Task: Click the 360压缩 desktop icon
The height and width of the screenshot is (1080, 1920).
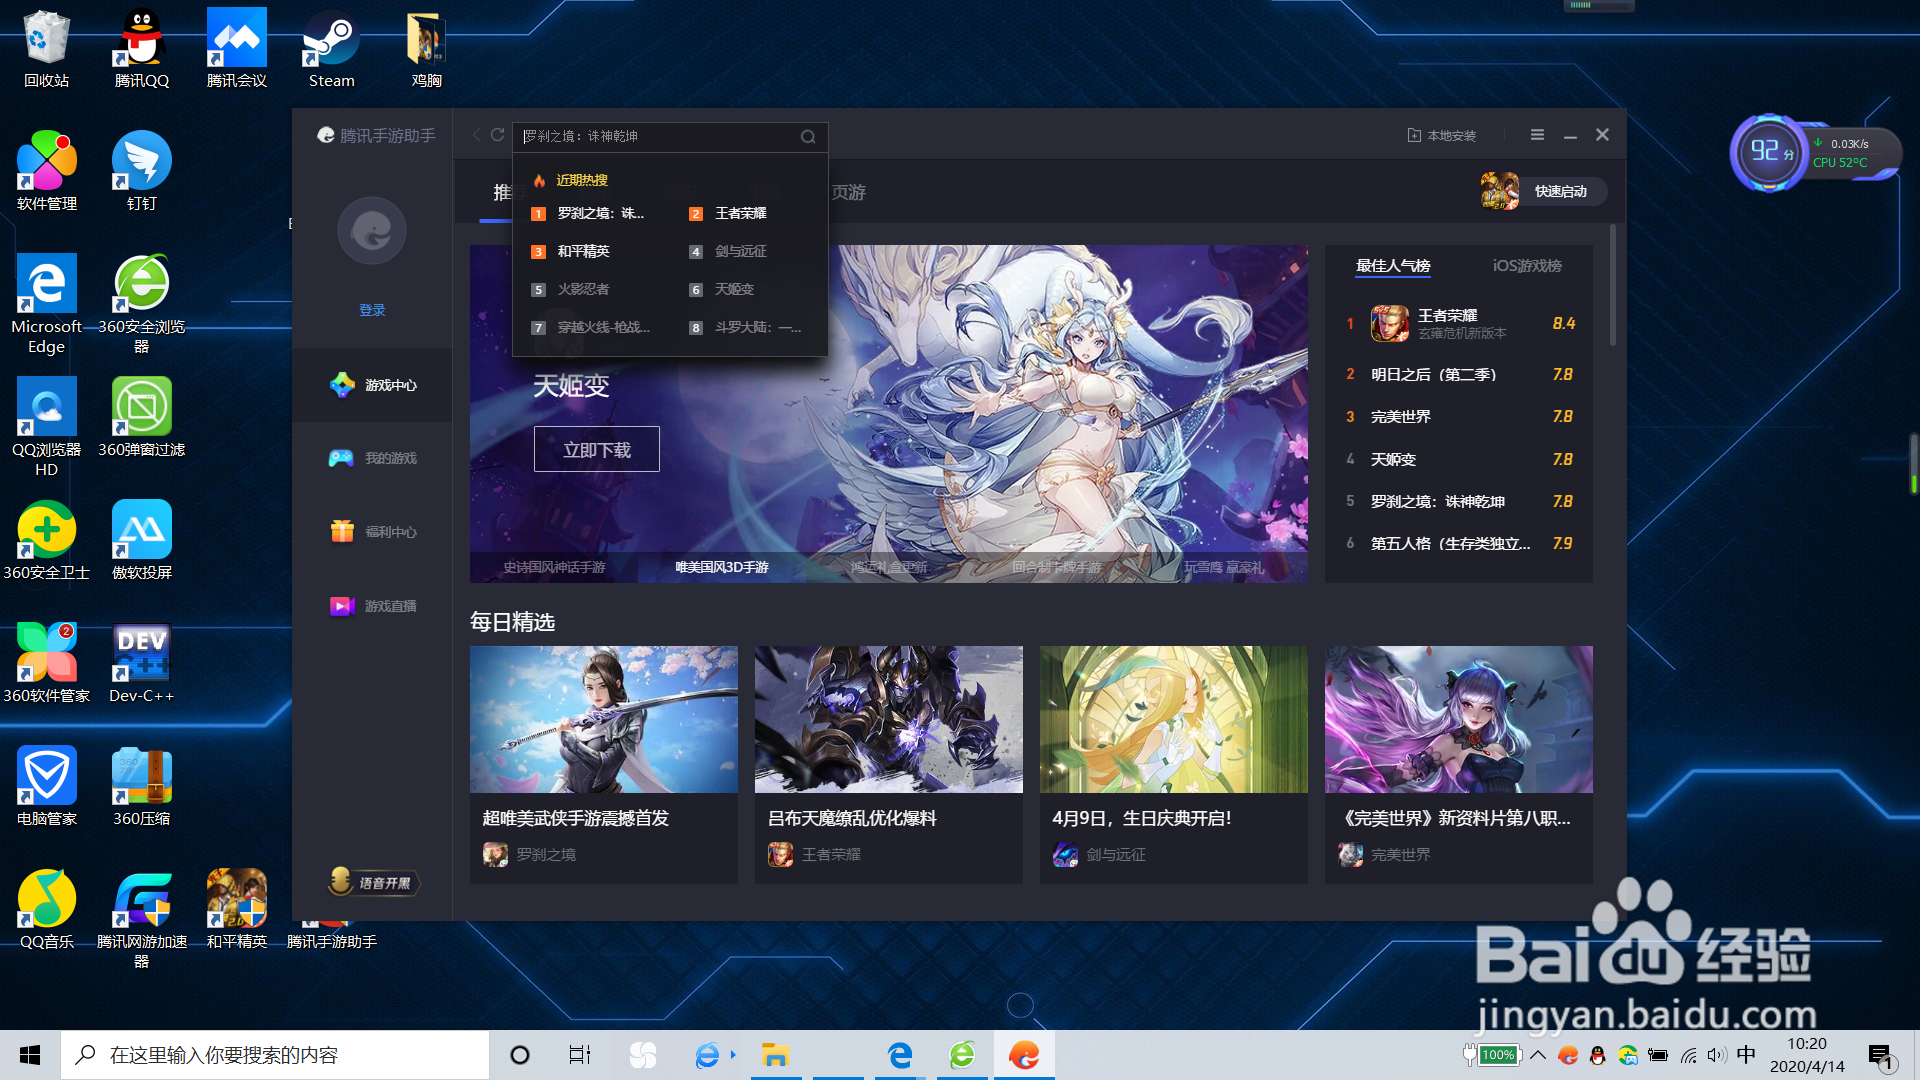Action: [x=142, y=786]
